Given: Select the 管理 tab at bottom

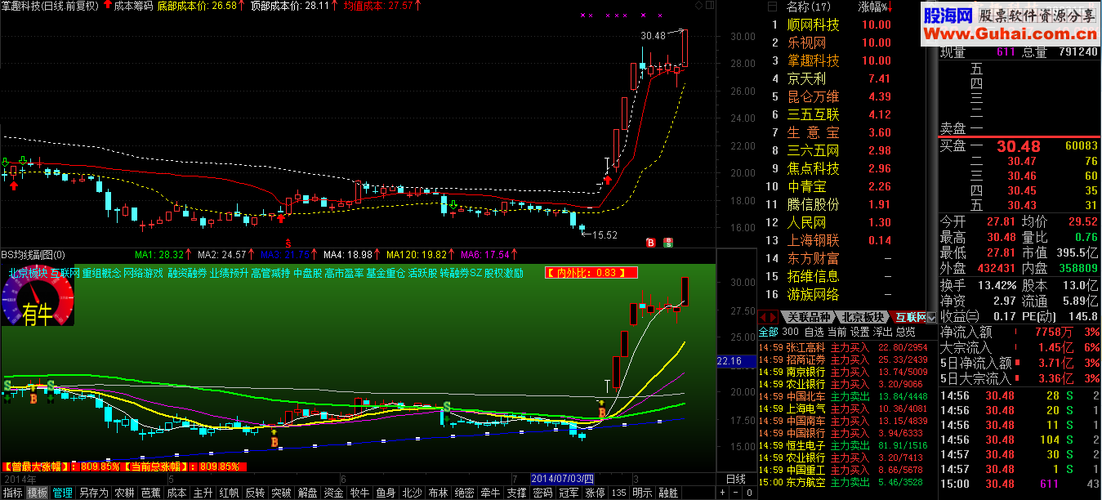Looking at the screenshot, I should [x=63, y=492].
